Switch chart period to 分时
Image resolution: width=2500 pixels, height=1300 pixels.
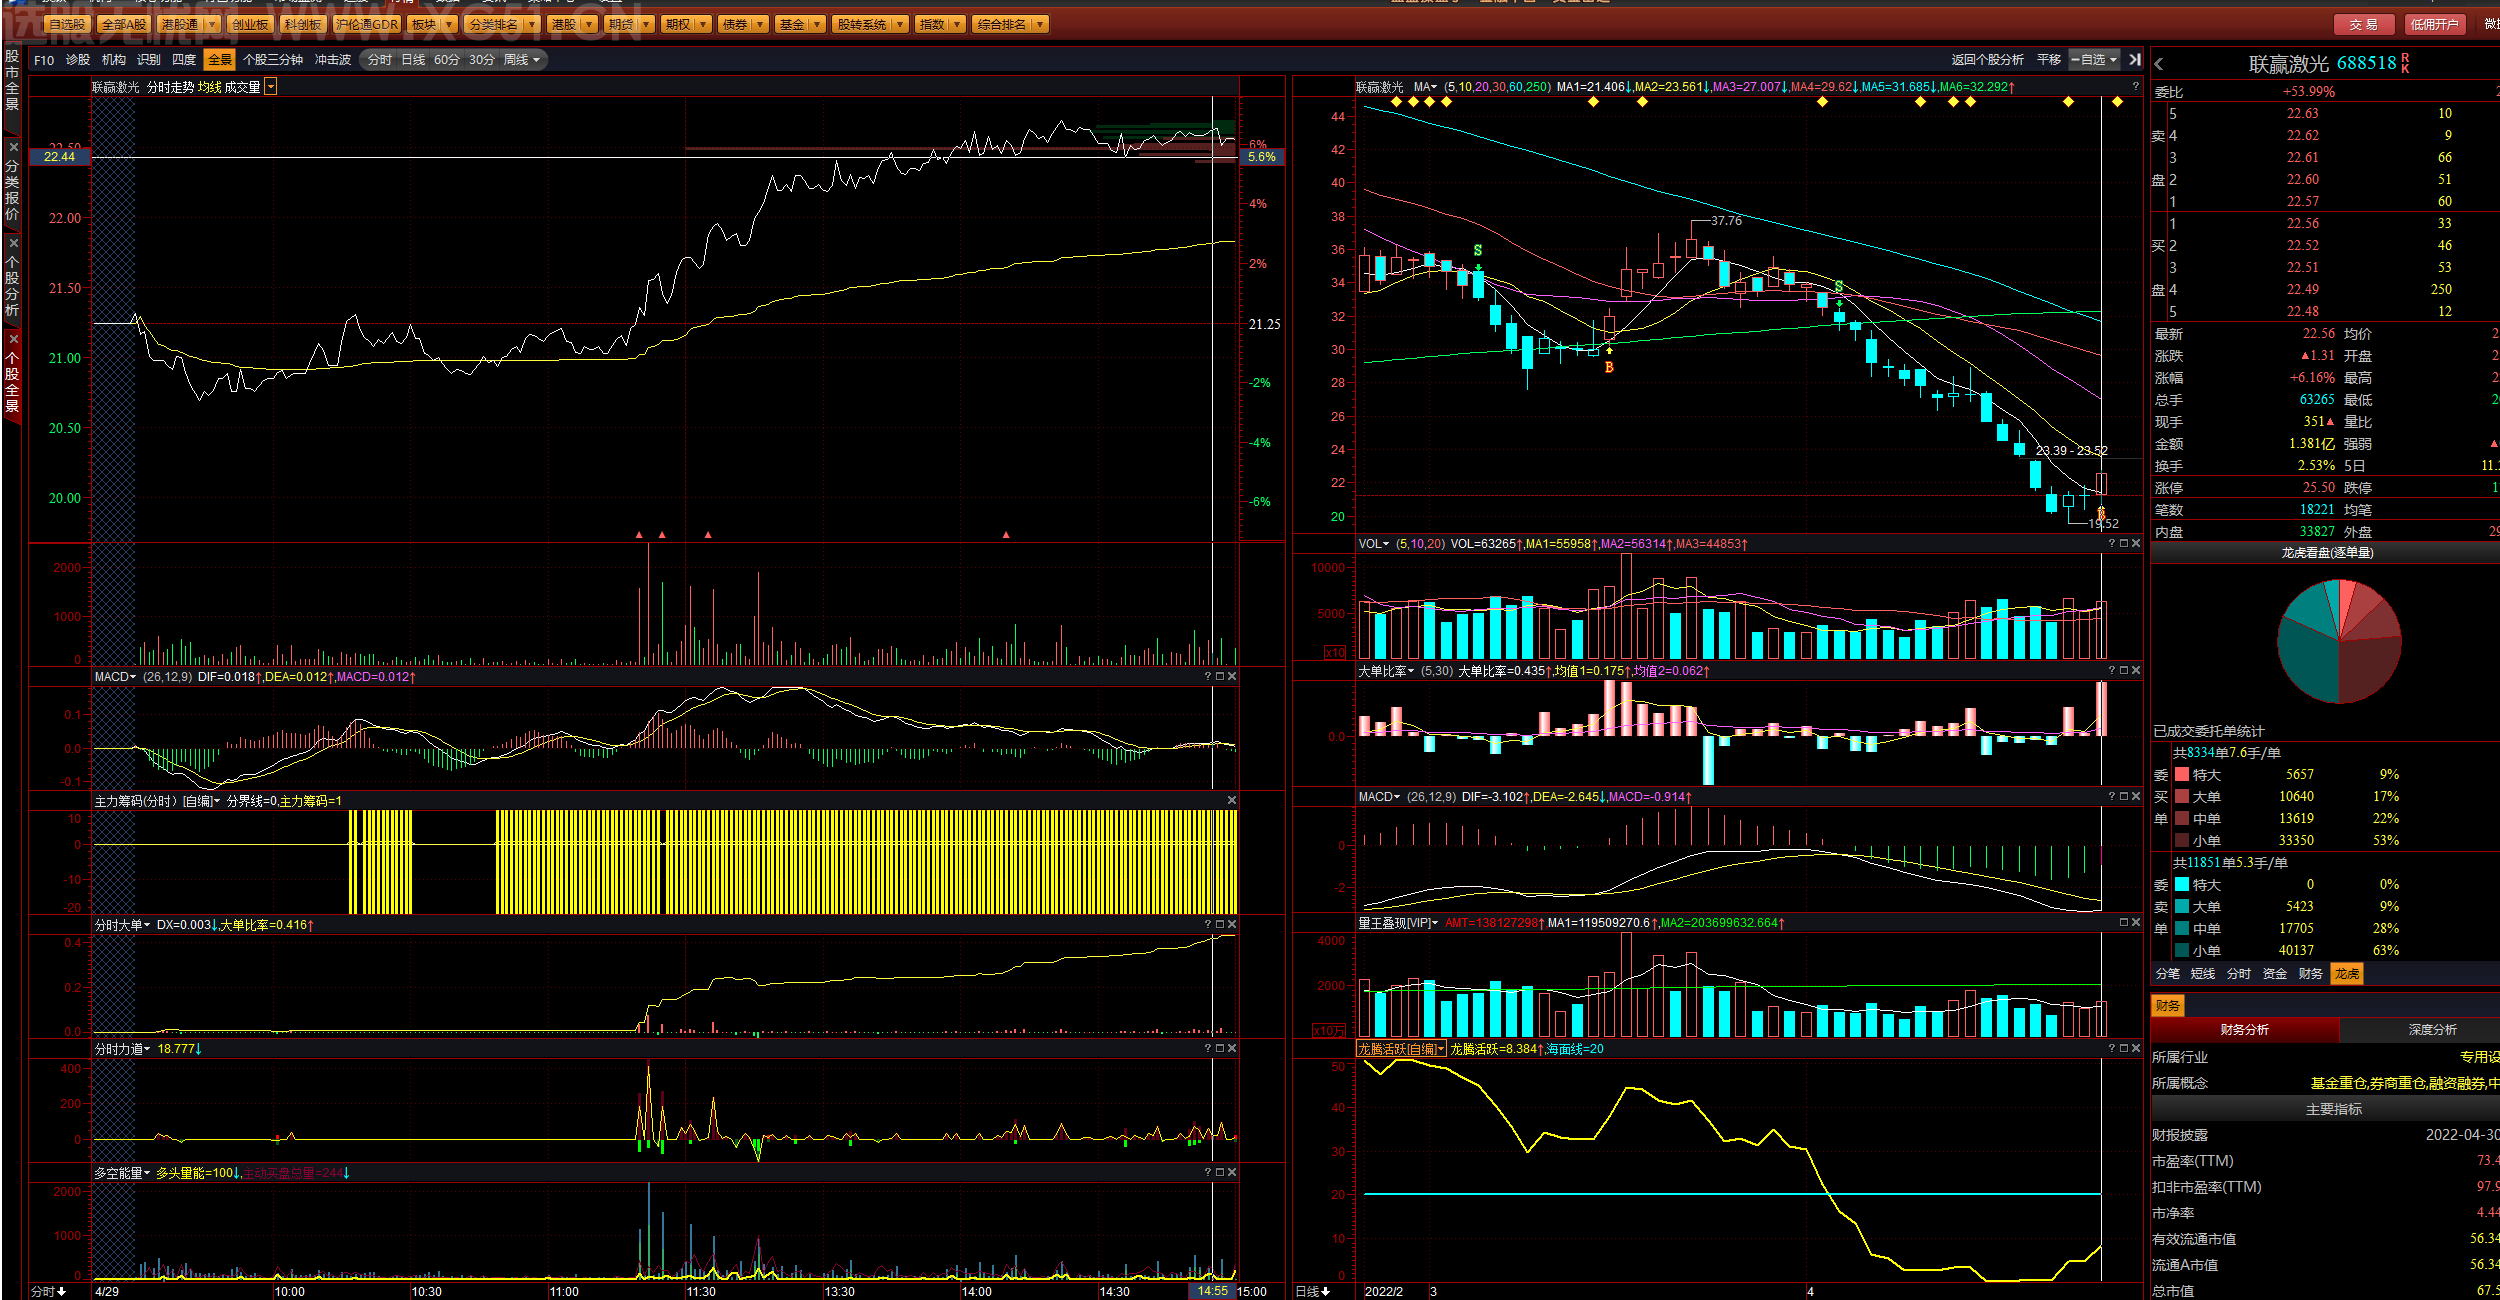pyautogui.click(x=379, y=60)
